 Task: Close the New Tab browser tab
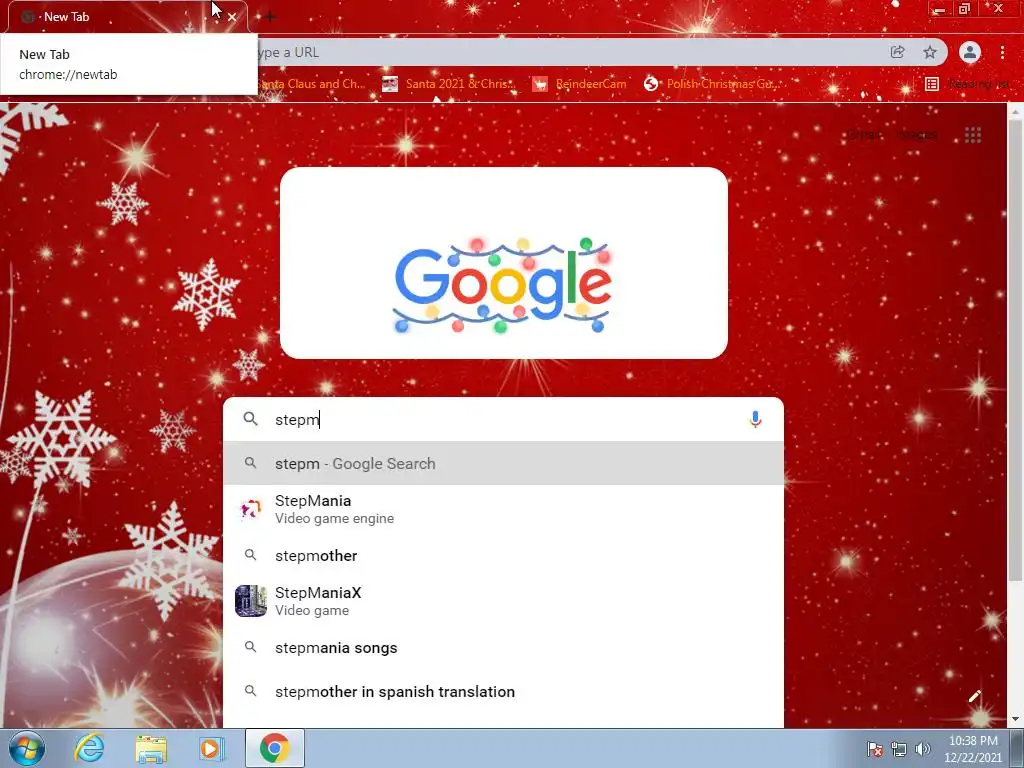click(232, 17)
